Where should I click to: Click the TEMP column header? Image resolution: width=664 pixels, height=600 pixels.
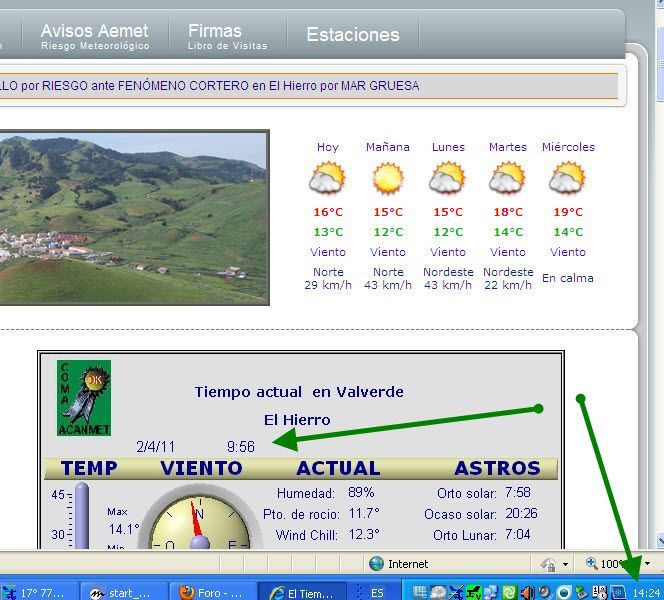pos(89,468)
